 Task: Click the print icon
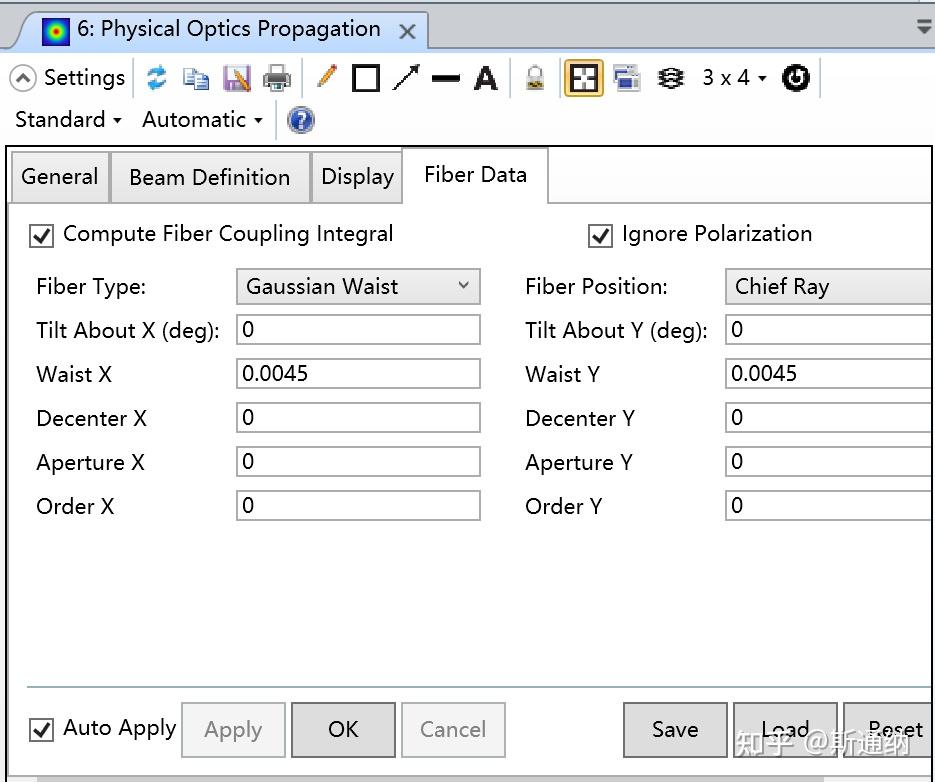(277, 78)
